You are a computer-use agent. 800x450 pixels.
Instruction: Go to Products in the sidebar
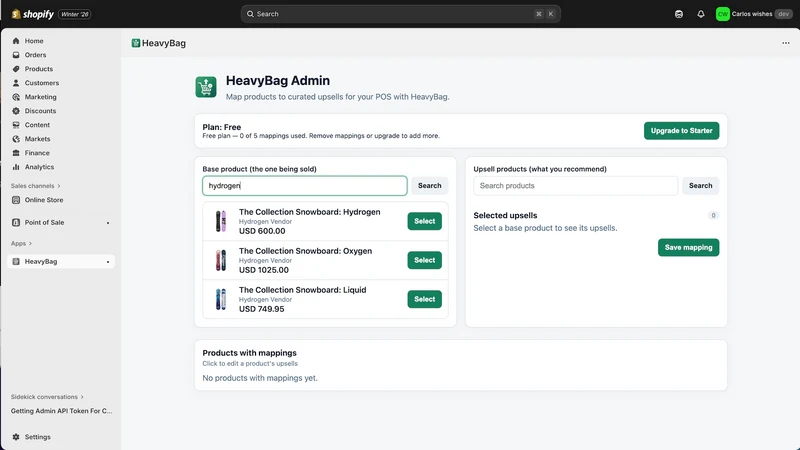point(39,69)
